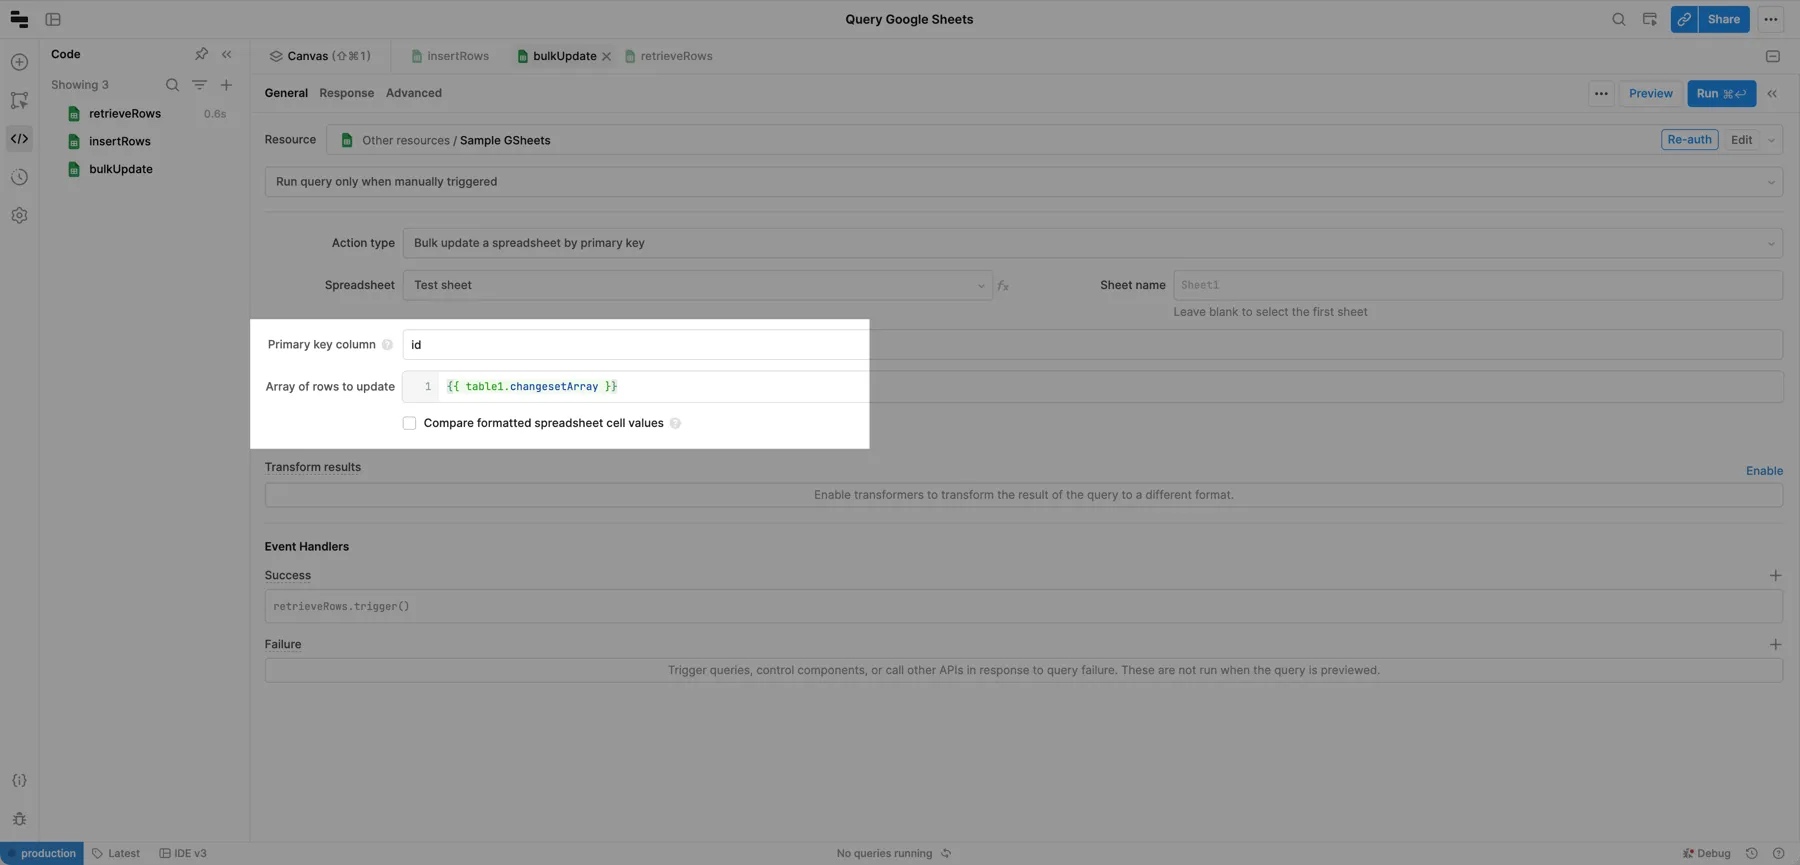Click the fx toggle beside Spreadsheet

point(1002,286)
